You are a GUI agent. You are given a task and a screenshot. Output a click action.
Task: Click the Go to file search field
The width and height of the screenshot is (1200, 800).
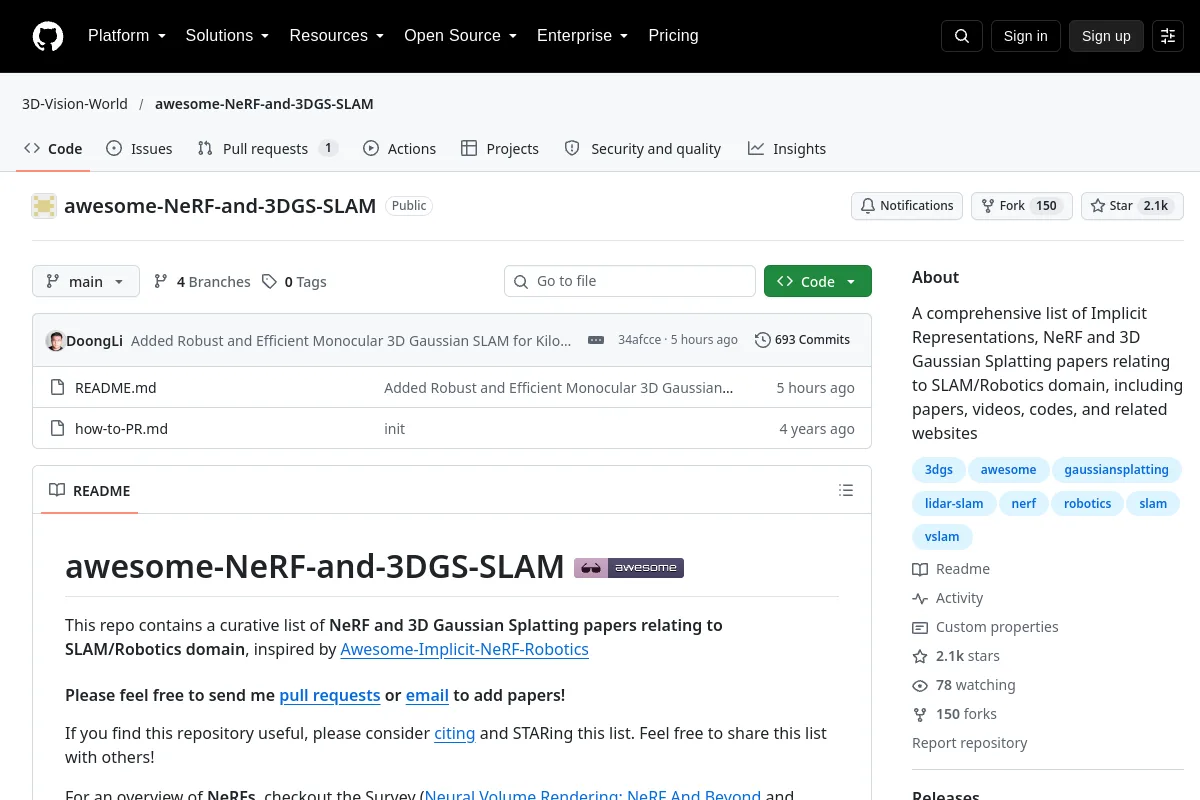[630, 282]
